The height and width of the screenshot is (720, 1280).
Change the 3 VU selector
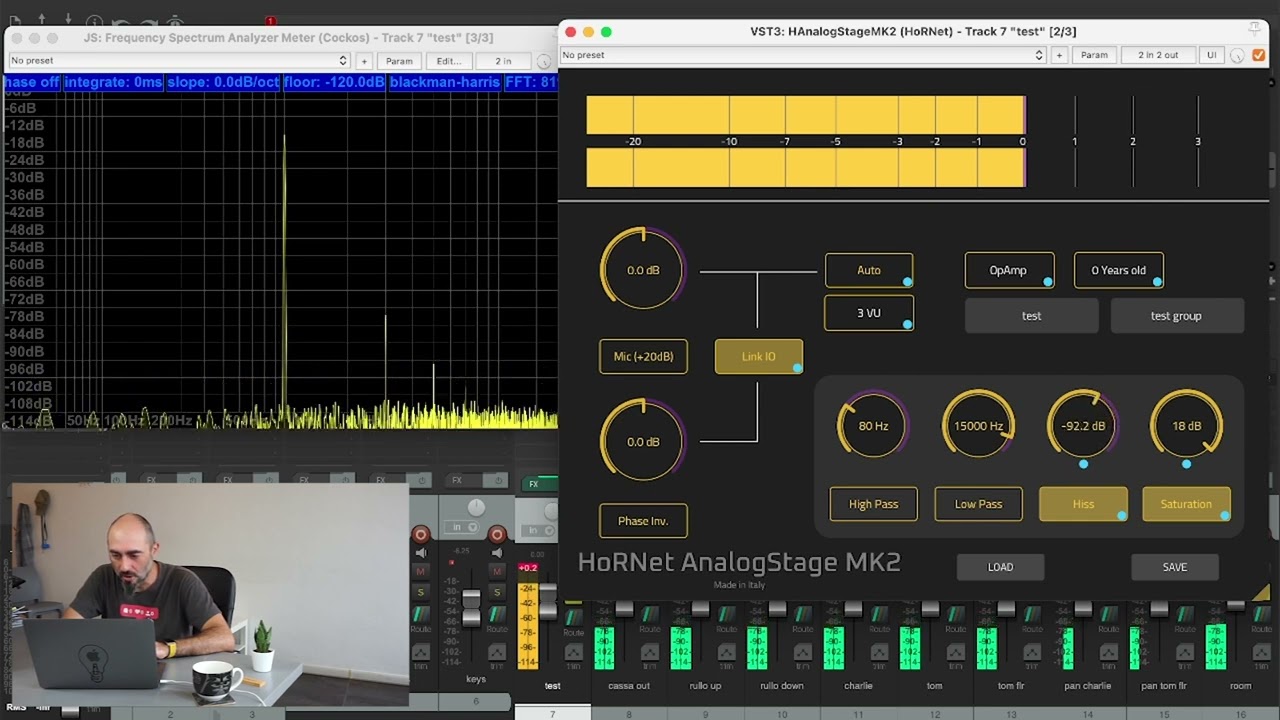(x=869, y=313)
